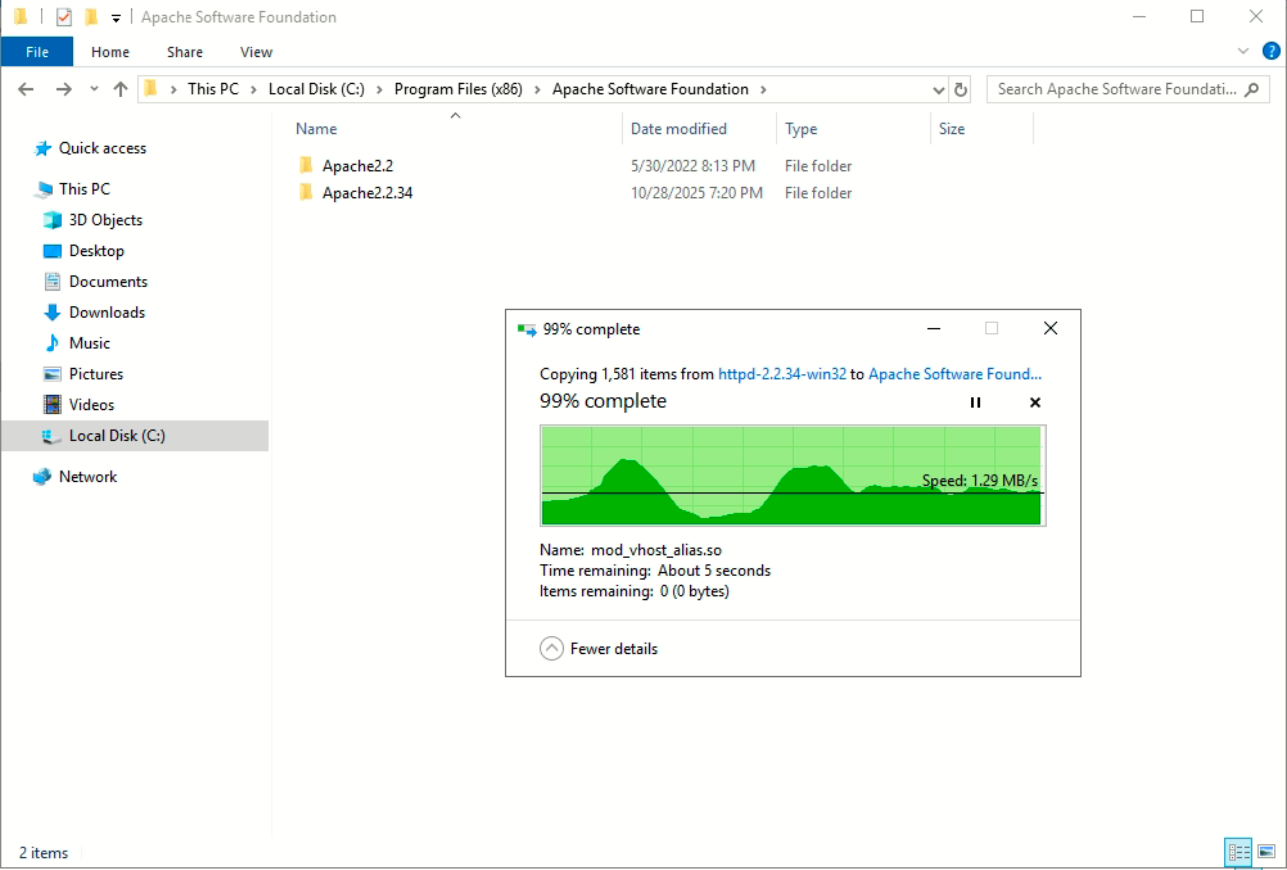Open the Share ribbon tab
Viewport: 1287px width, 870px height.
184,51
